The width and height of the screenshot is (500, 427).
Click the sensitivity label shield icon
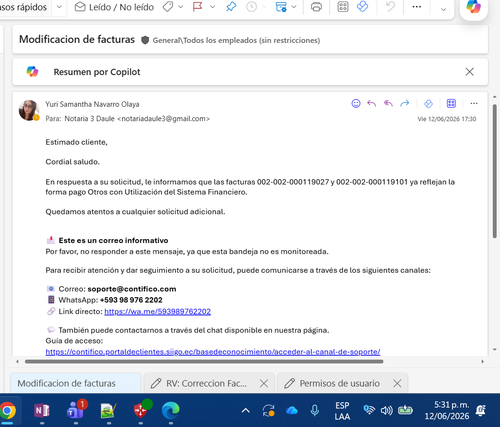pos(145,40)
